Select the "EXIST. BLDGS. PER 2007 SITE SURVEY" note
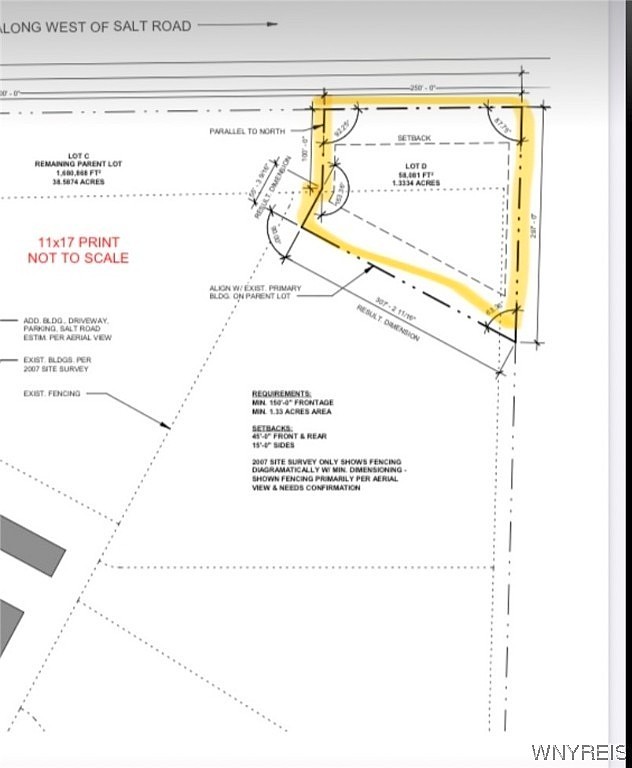 pos(56,364)
